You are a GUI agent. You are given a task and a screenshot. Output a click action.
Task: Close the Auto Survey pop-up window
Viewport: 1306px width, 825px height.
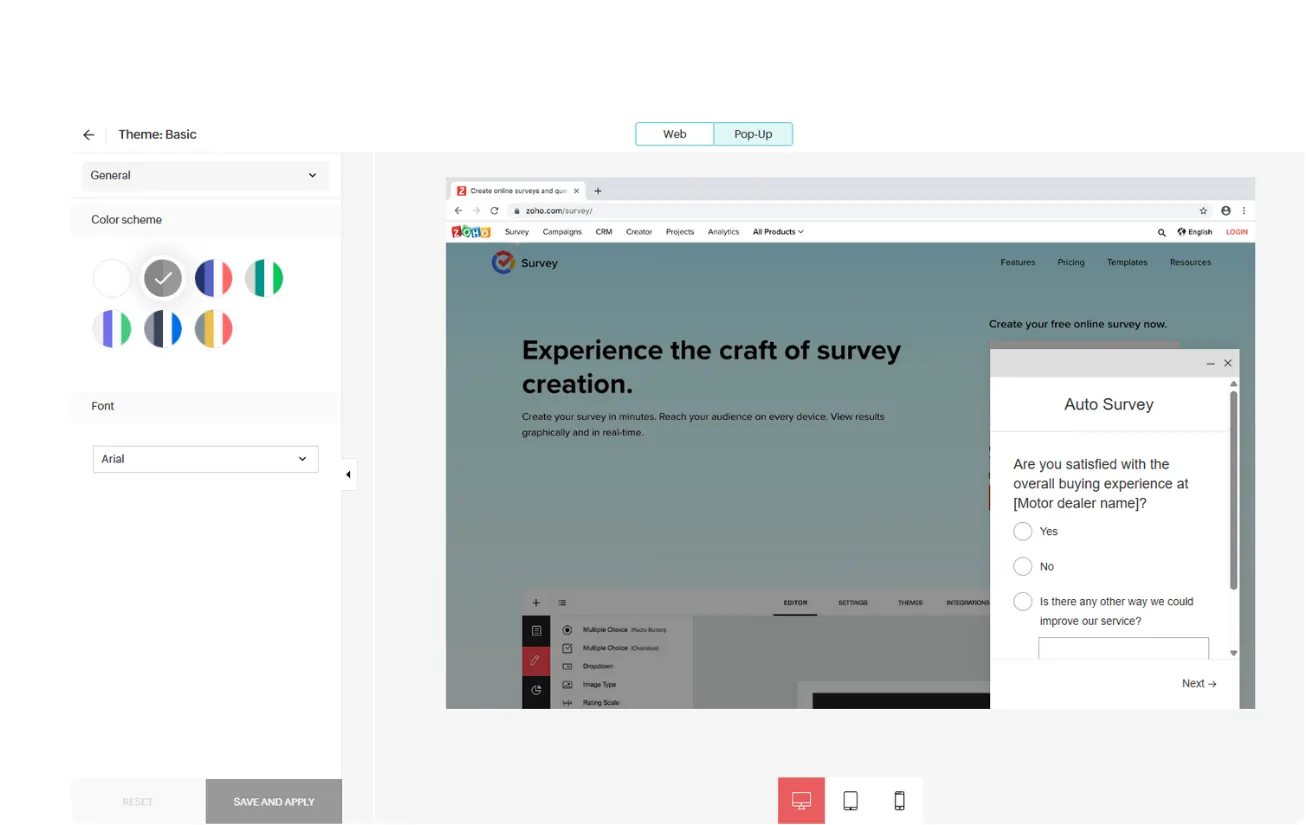coord(1228,364)
